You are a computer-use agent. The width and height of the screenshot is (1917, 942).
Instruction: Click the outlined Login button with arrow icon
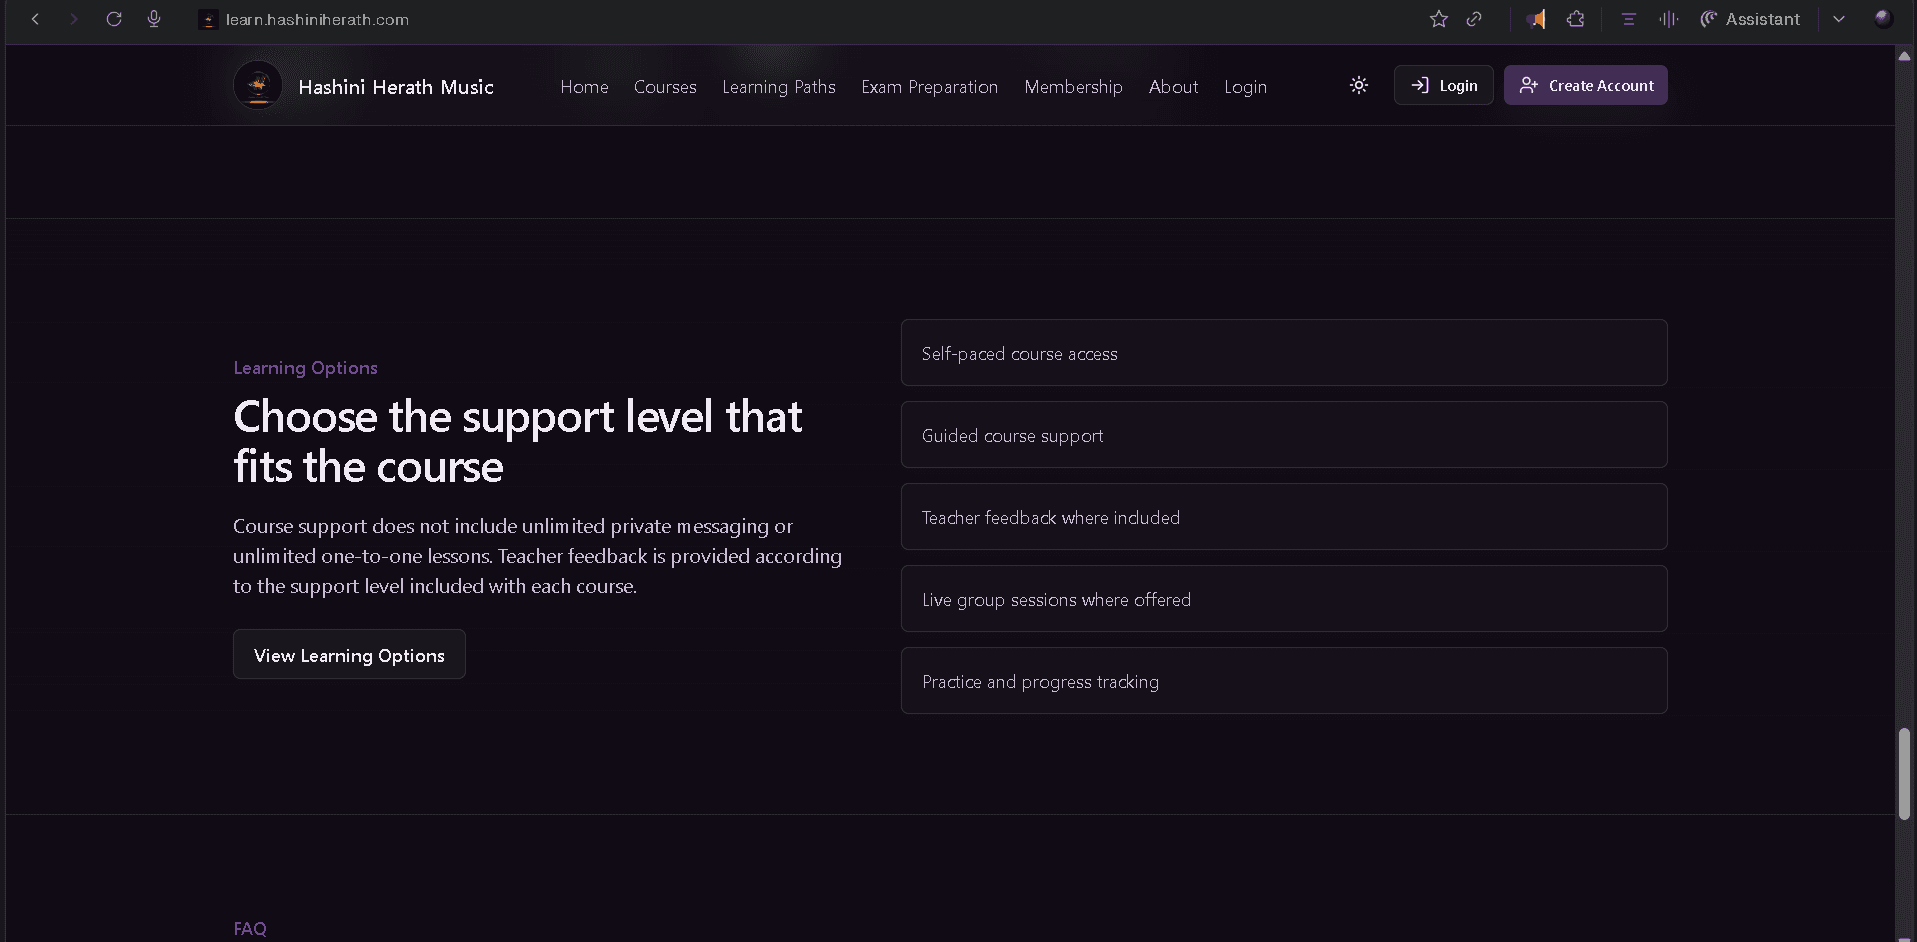click(1443, 85)
